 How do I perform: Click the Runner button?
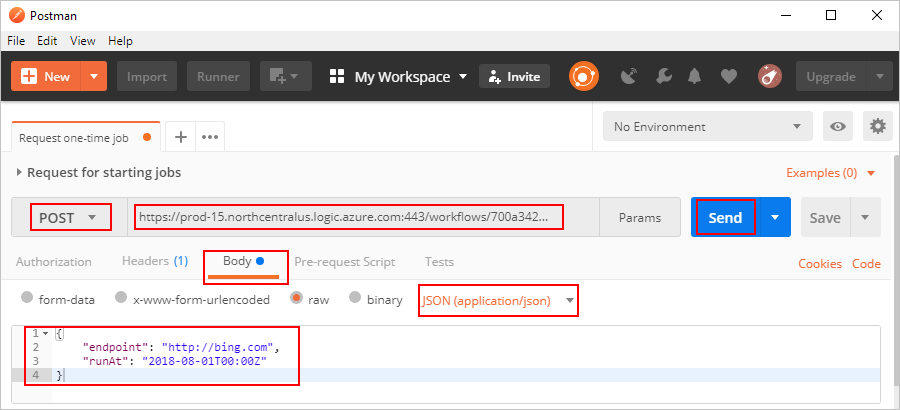[x=218, y=76]
